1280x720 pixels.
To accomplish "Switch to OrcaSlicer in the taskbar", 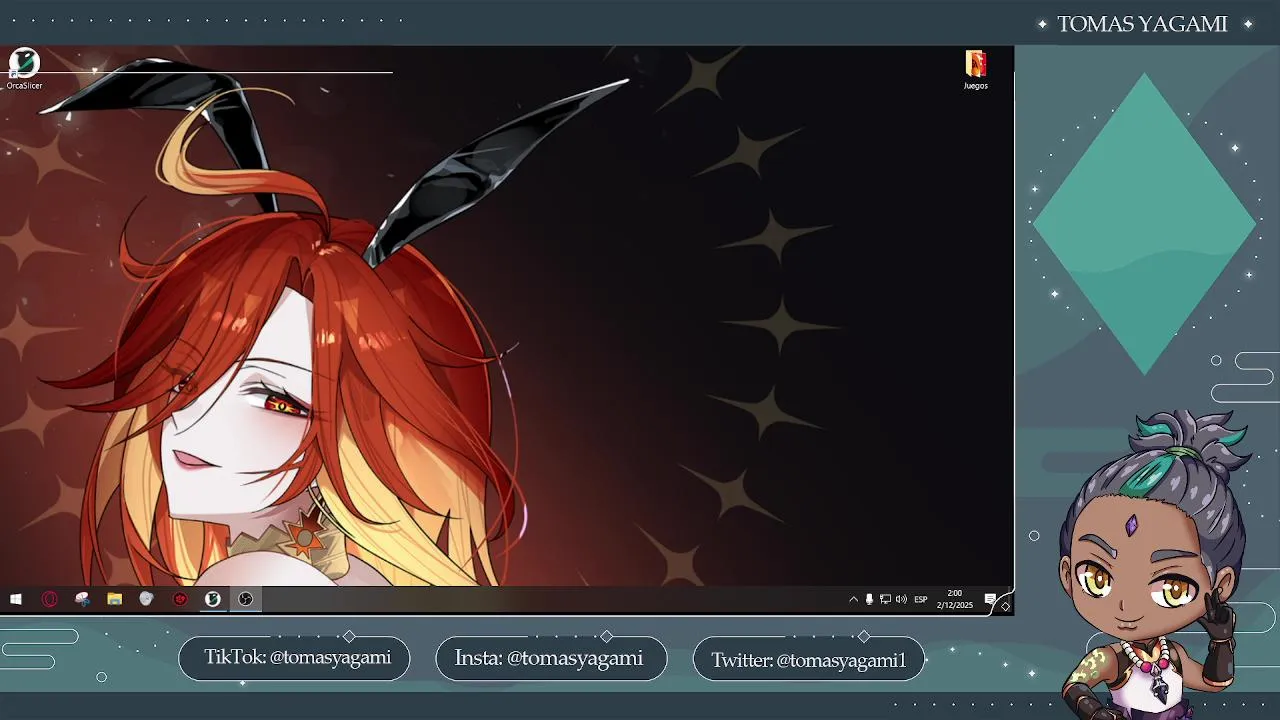I will pyautogui.click(x=212, y=599).
